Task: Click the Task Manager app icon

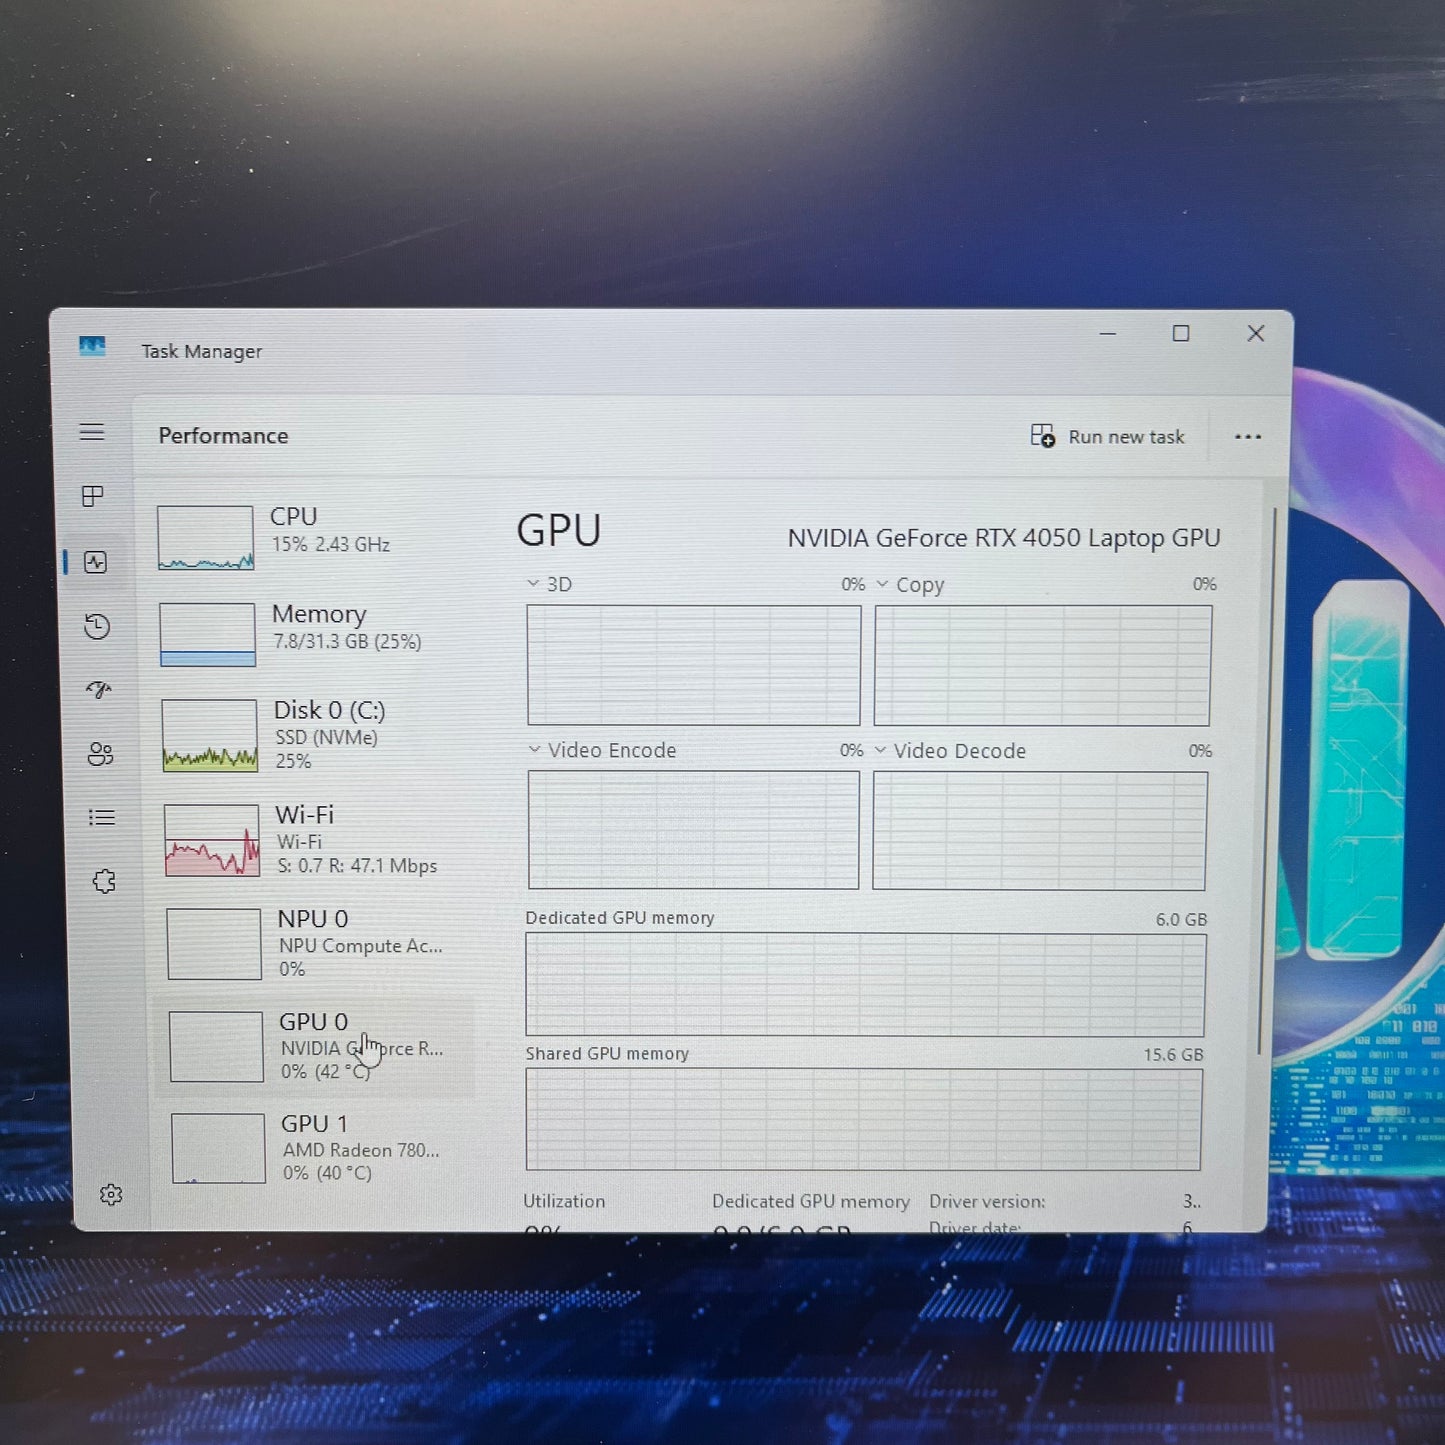Action: (x=92, y=346)
